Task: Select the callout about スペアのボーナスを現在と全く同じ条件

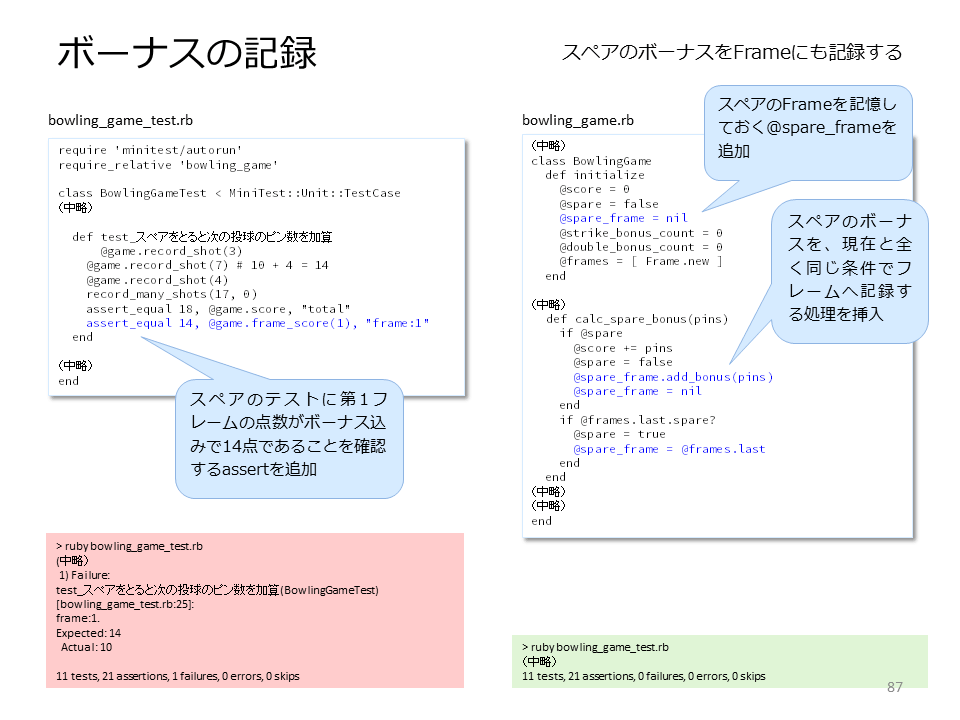Action: coord(850,271)
